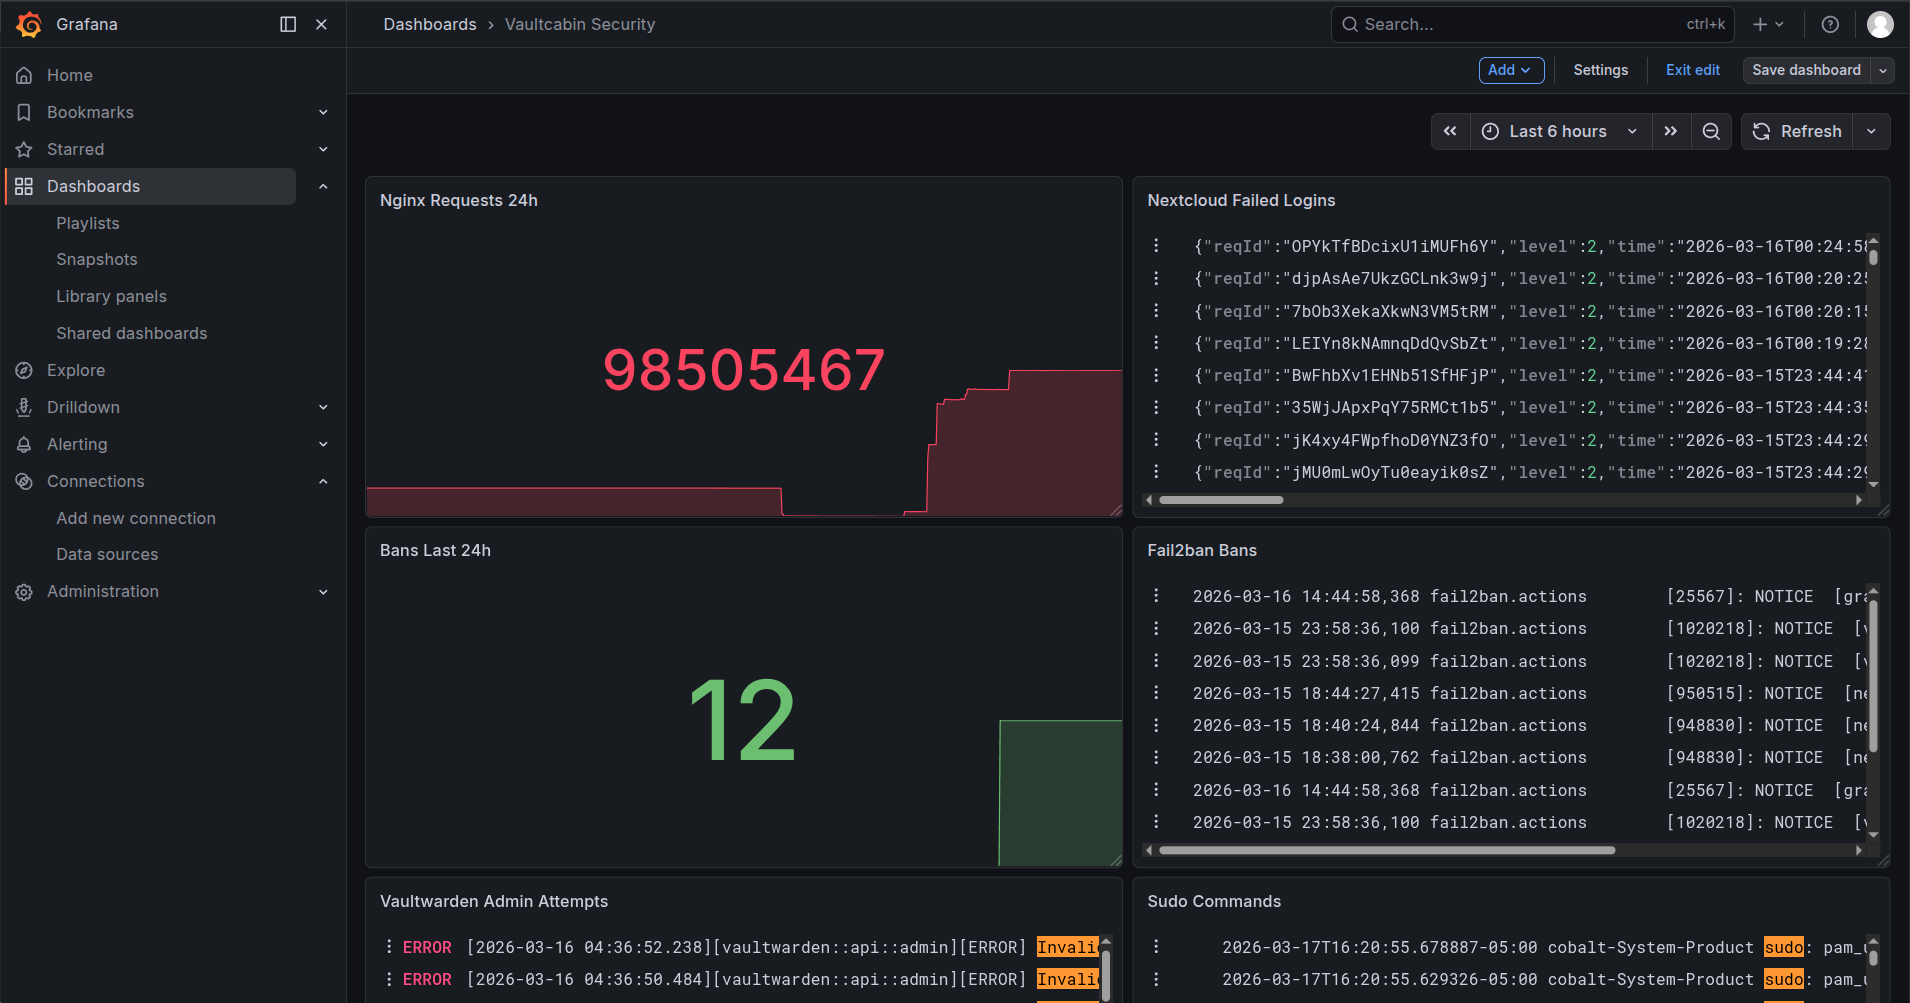This screenshot has height=1003, width=1910.
Task: Open the Help question-mark icon
Action: (1830, 24)
